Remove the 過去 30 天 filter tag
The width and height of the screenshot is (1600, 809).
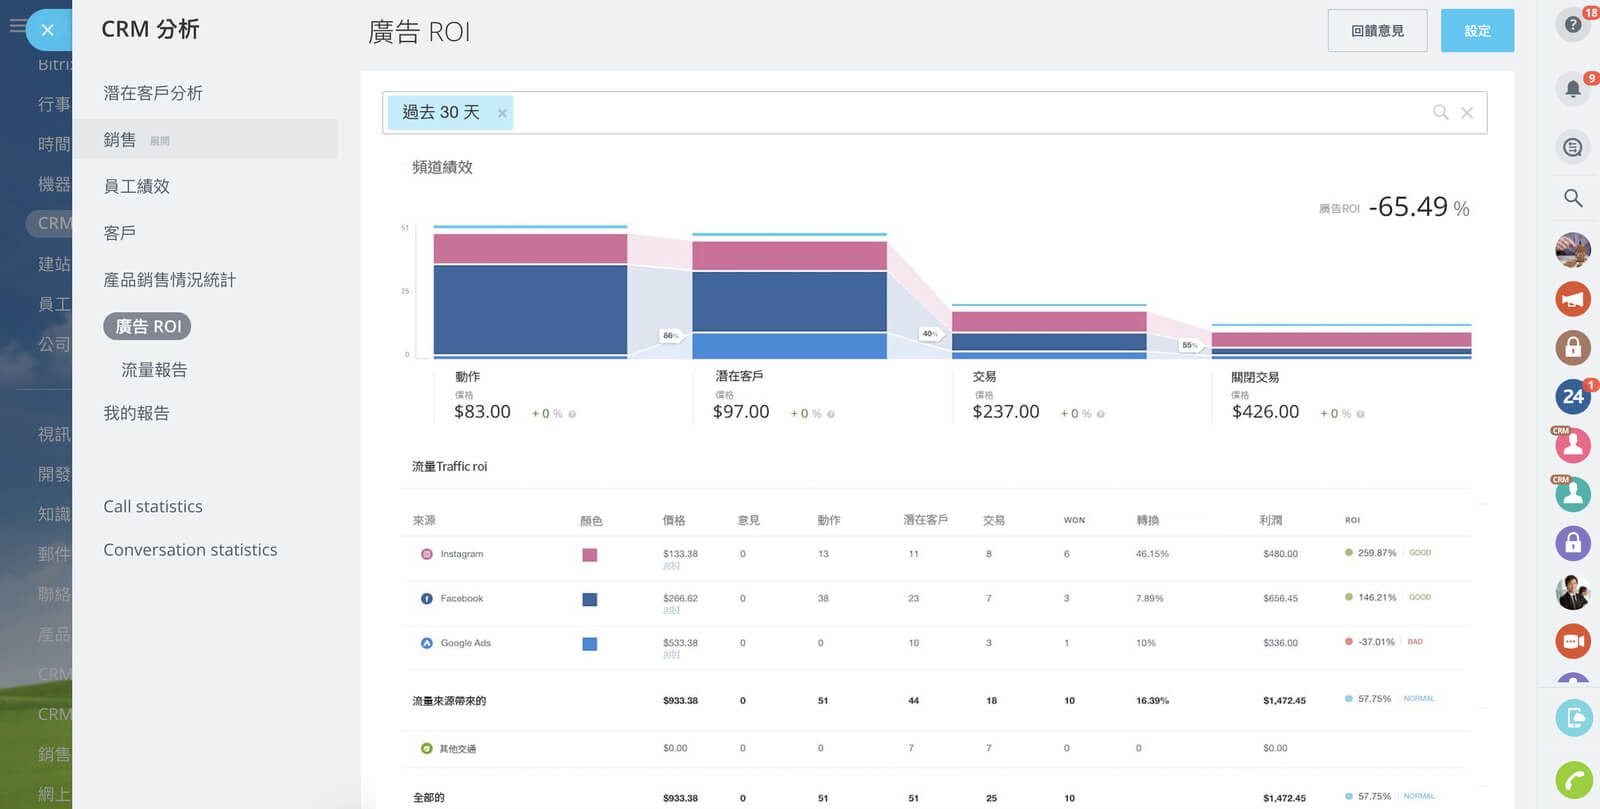point(502,114)
